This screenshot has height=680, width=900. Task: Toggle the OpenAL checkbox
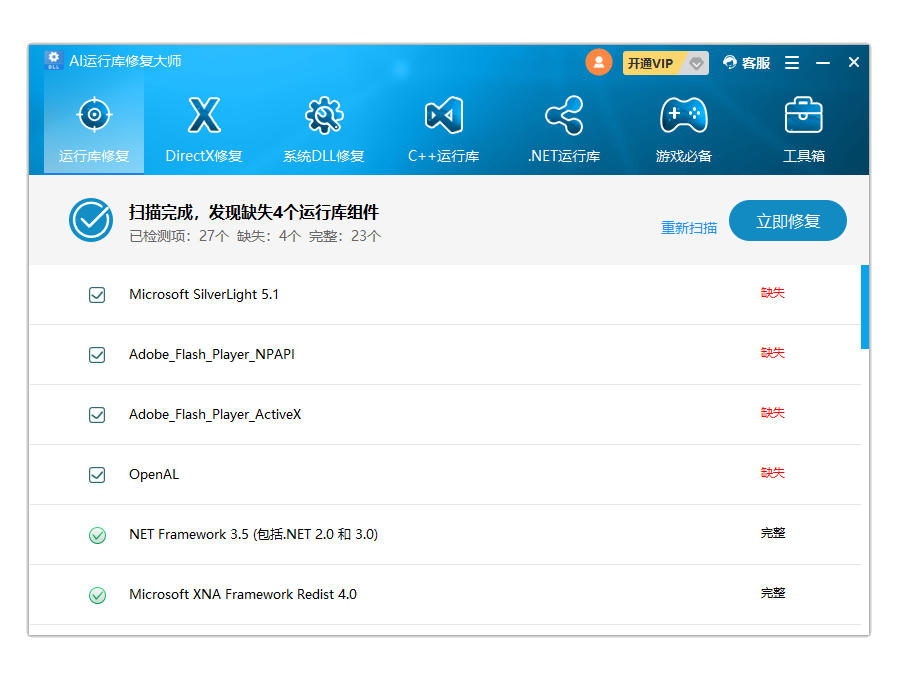click(x=97, y=475)
